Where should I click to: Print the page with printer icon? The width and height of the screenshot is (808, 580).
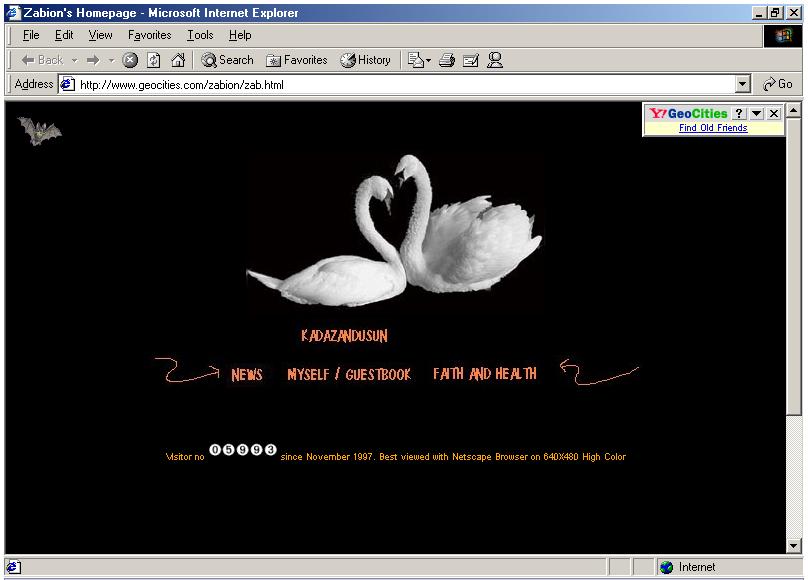pyautogui.click(x=447, y=60)
